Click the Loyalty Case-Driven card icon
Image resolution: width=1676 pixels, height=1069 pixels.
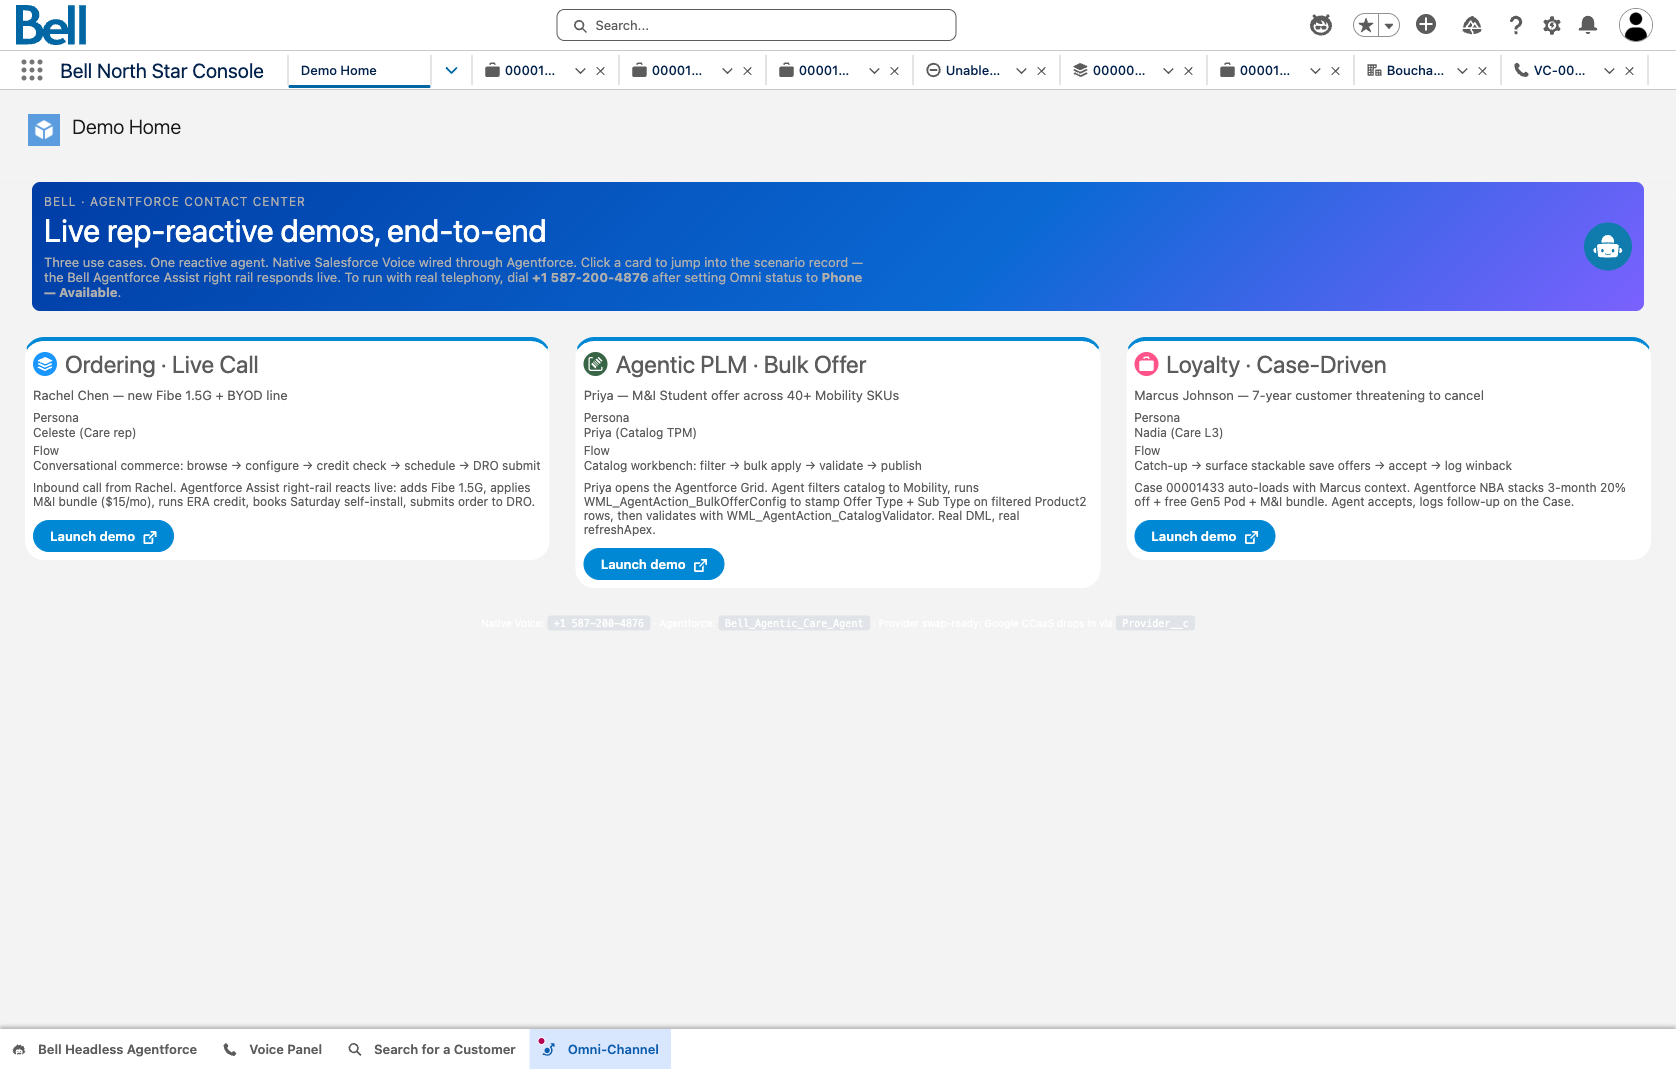click(x=1146, y=364)
